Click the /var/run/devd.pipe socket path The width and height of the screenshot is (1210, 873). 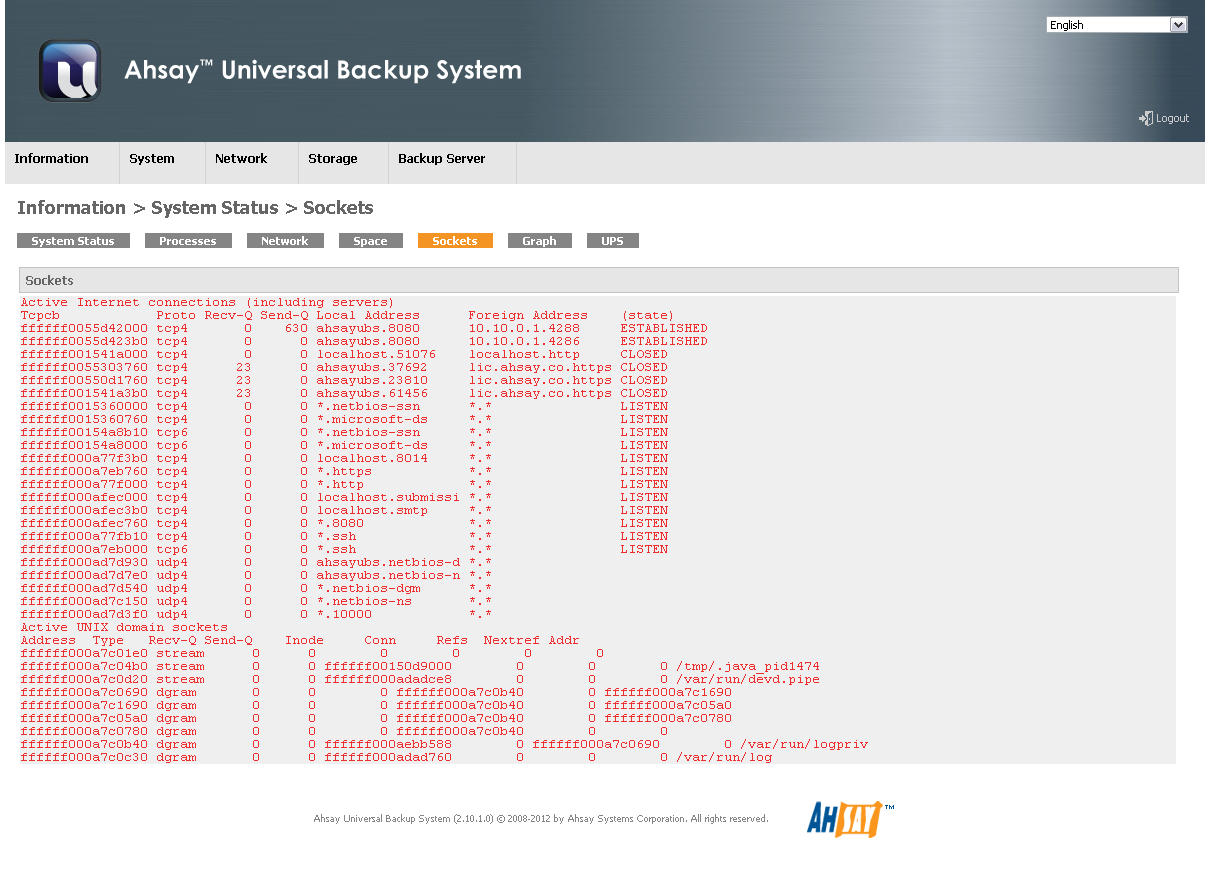click(748, 679)
